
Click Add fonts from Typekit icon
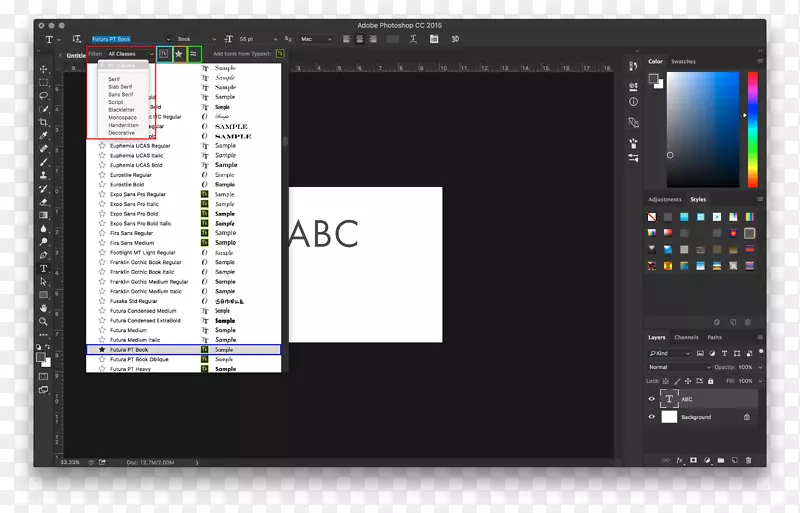[x=280, y=54]
